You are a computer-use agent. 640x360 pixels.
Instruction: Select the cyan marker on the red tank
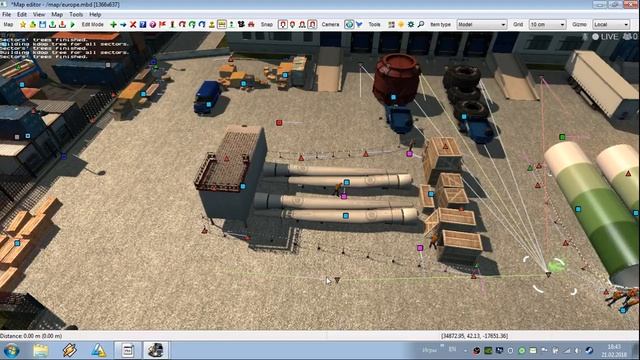[393, 97]
